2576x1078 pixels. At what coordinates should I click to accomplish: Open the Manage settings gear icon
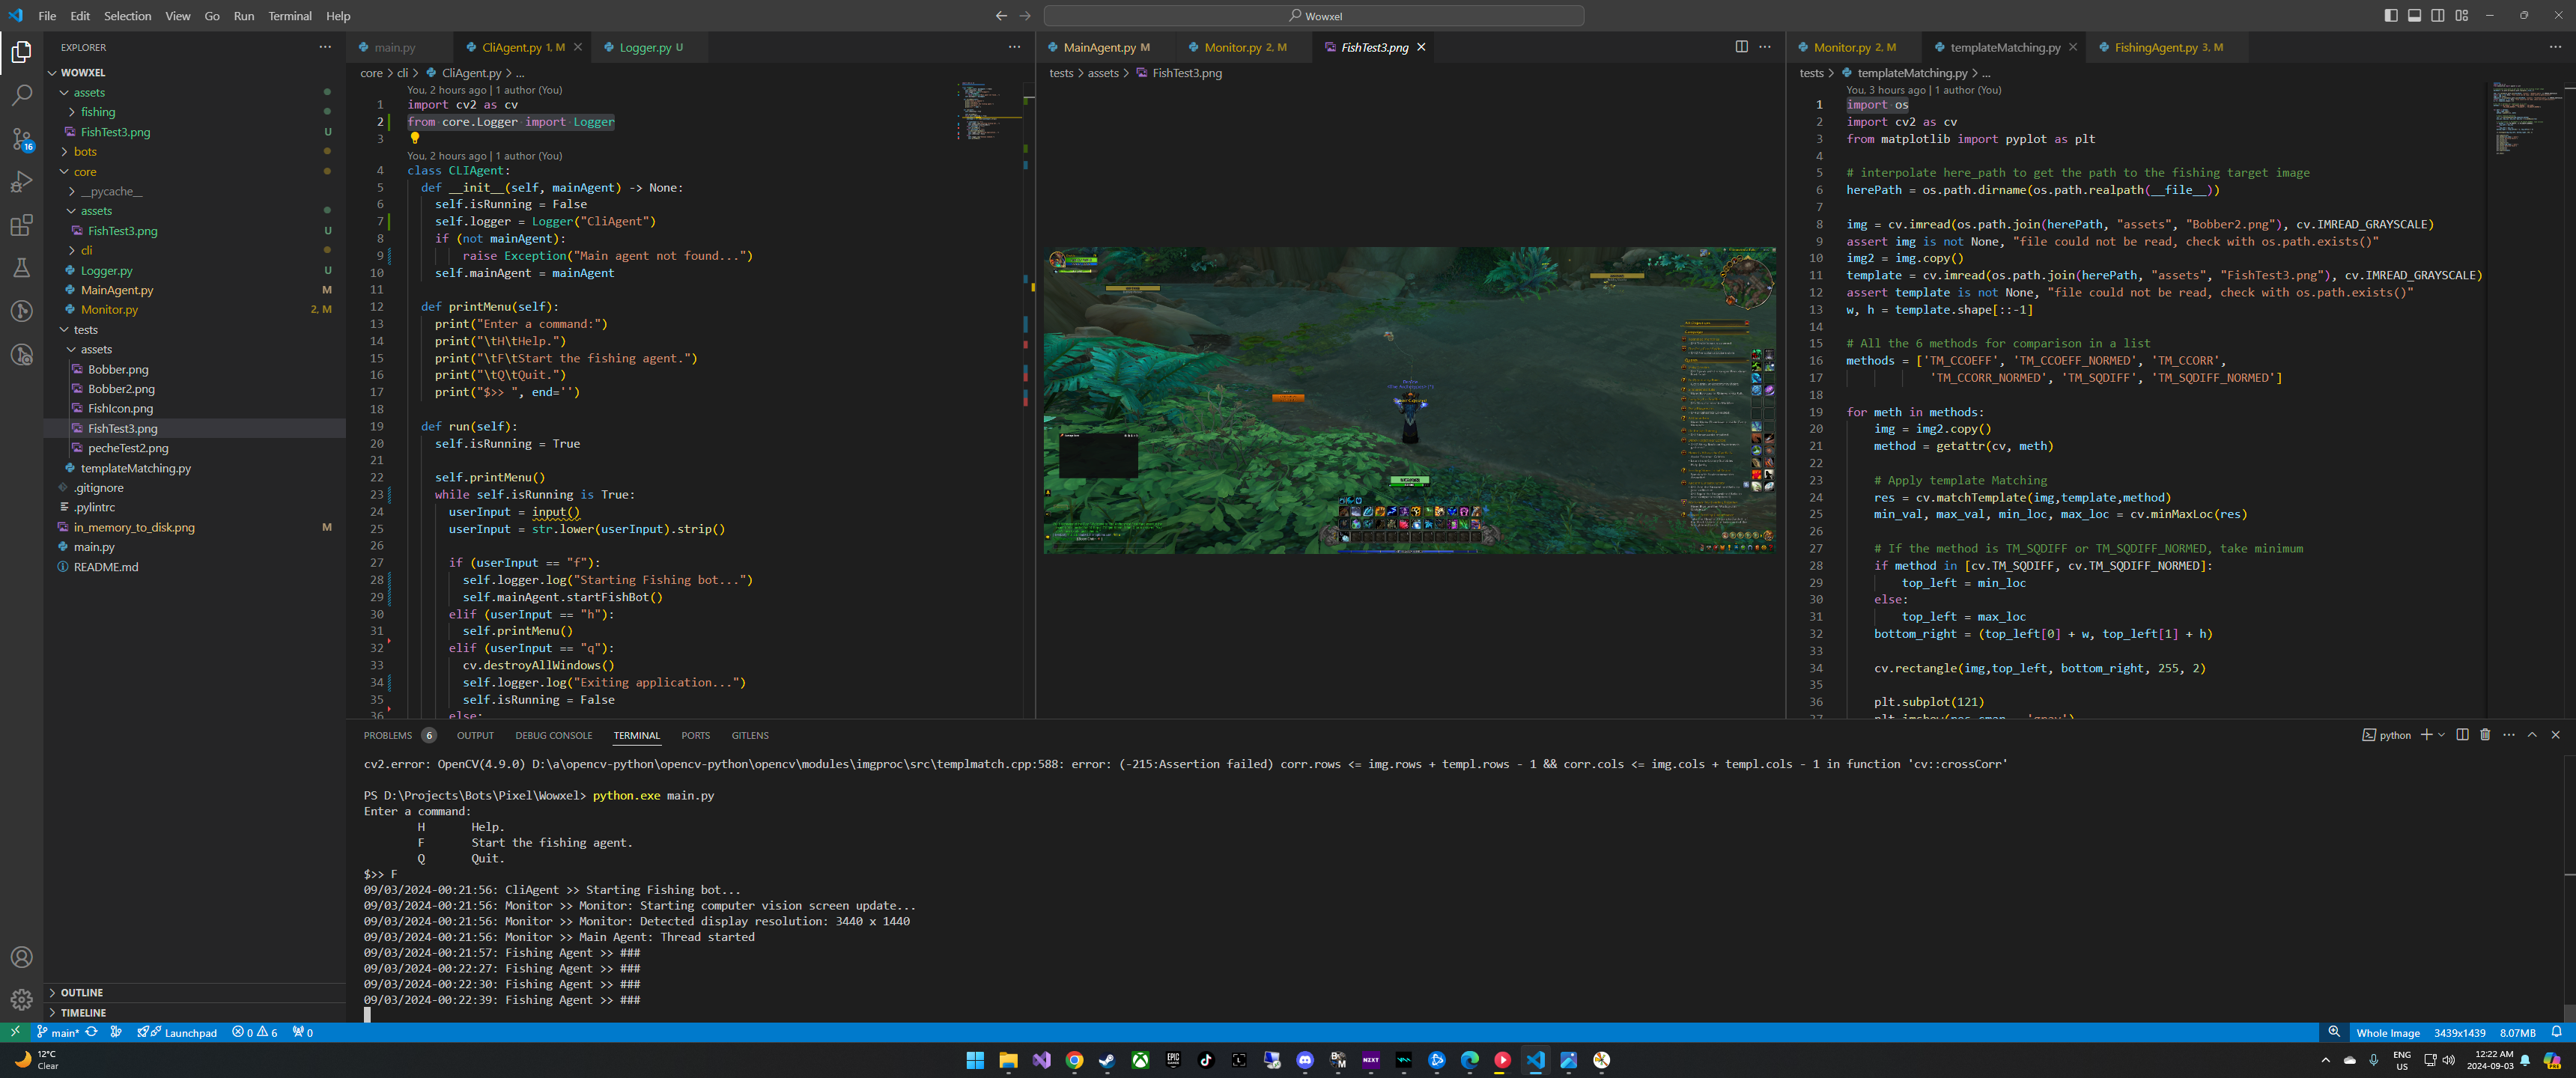coord(21,999)
